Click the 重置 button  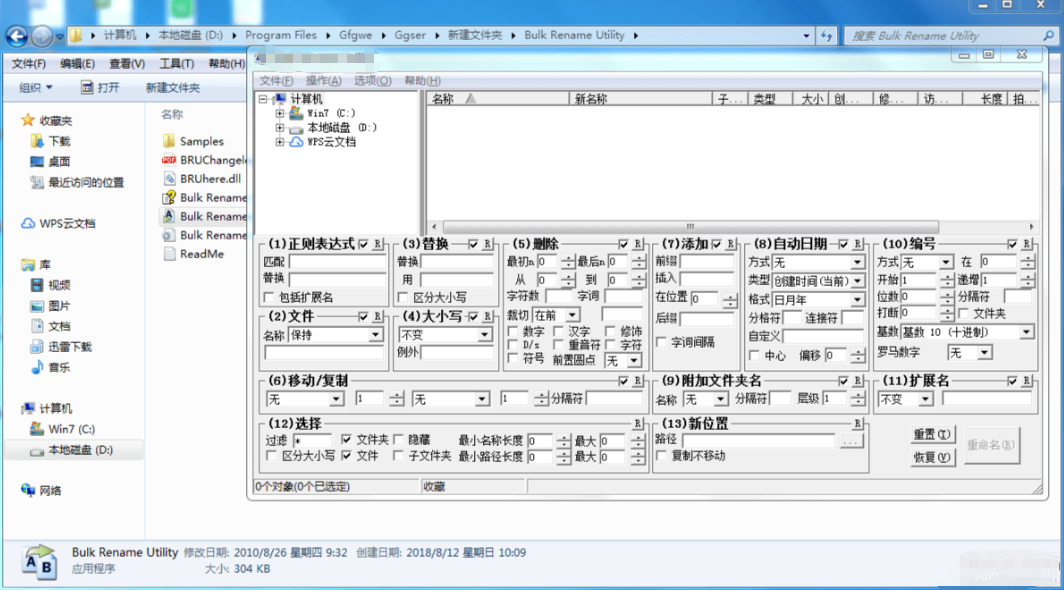[932, 435]
